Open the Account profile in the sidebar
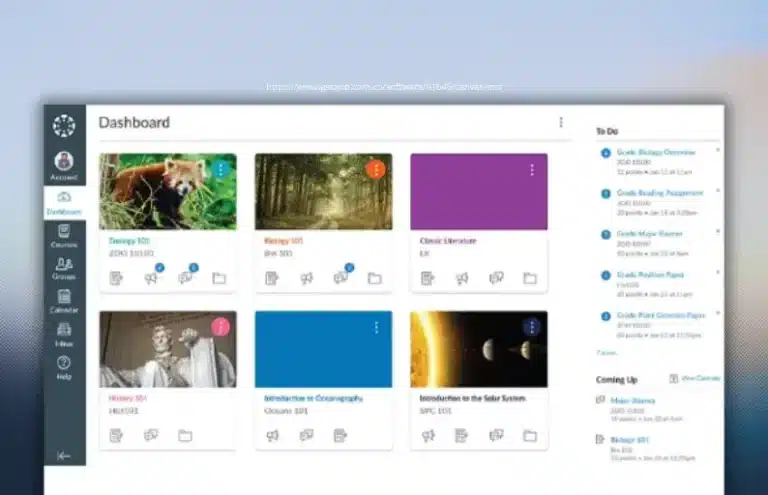 pos(64,165)
